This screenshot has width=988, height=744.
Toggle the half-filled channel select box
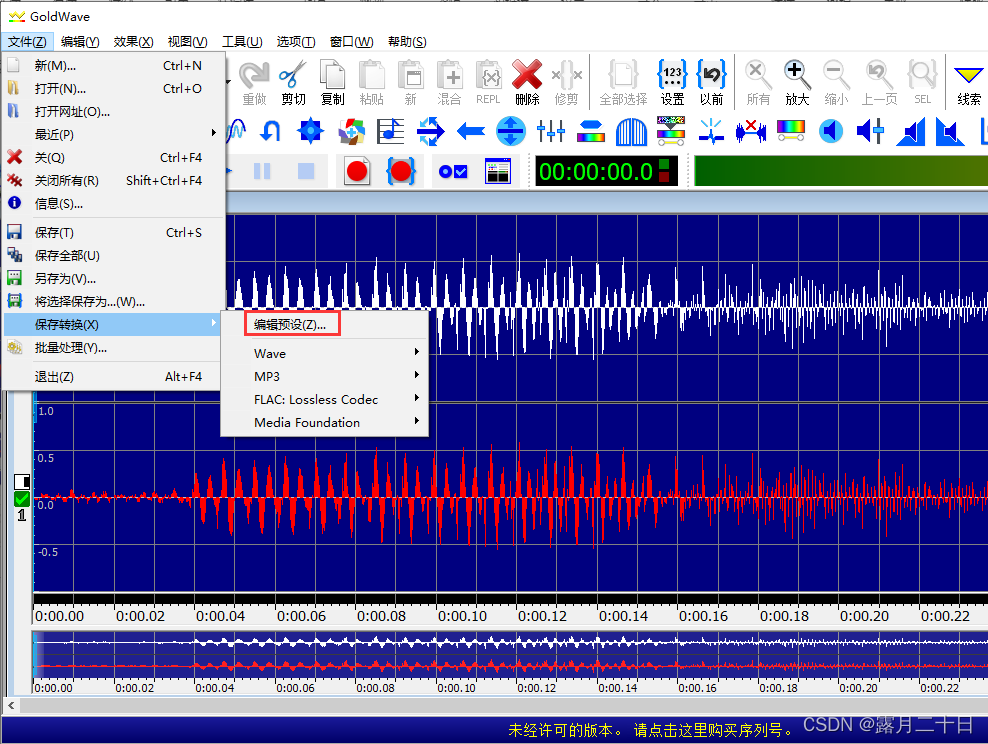22,482
